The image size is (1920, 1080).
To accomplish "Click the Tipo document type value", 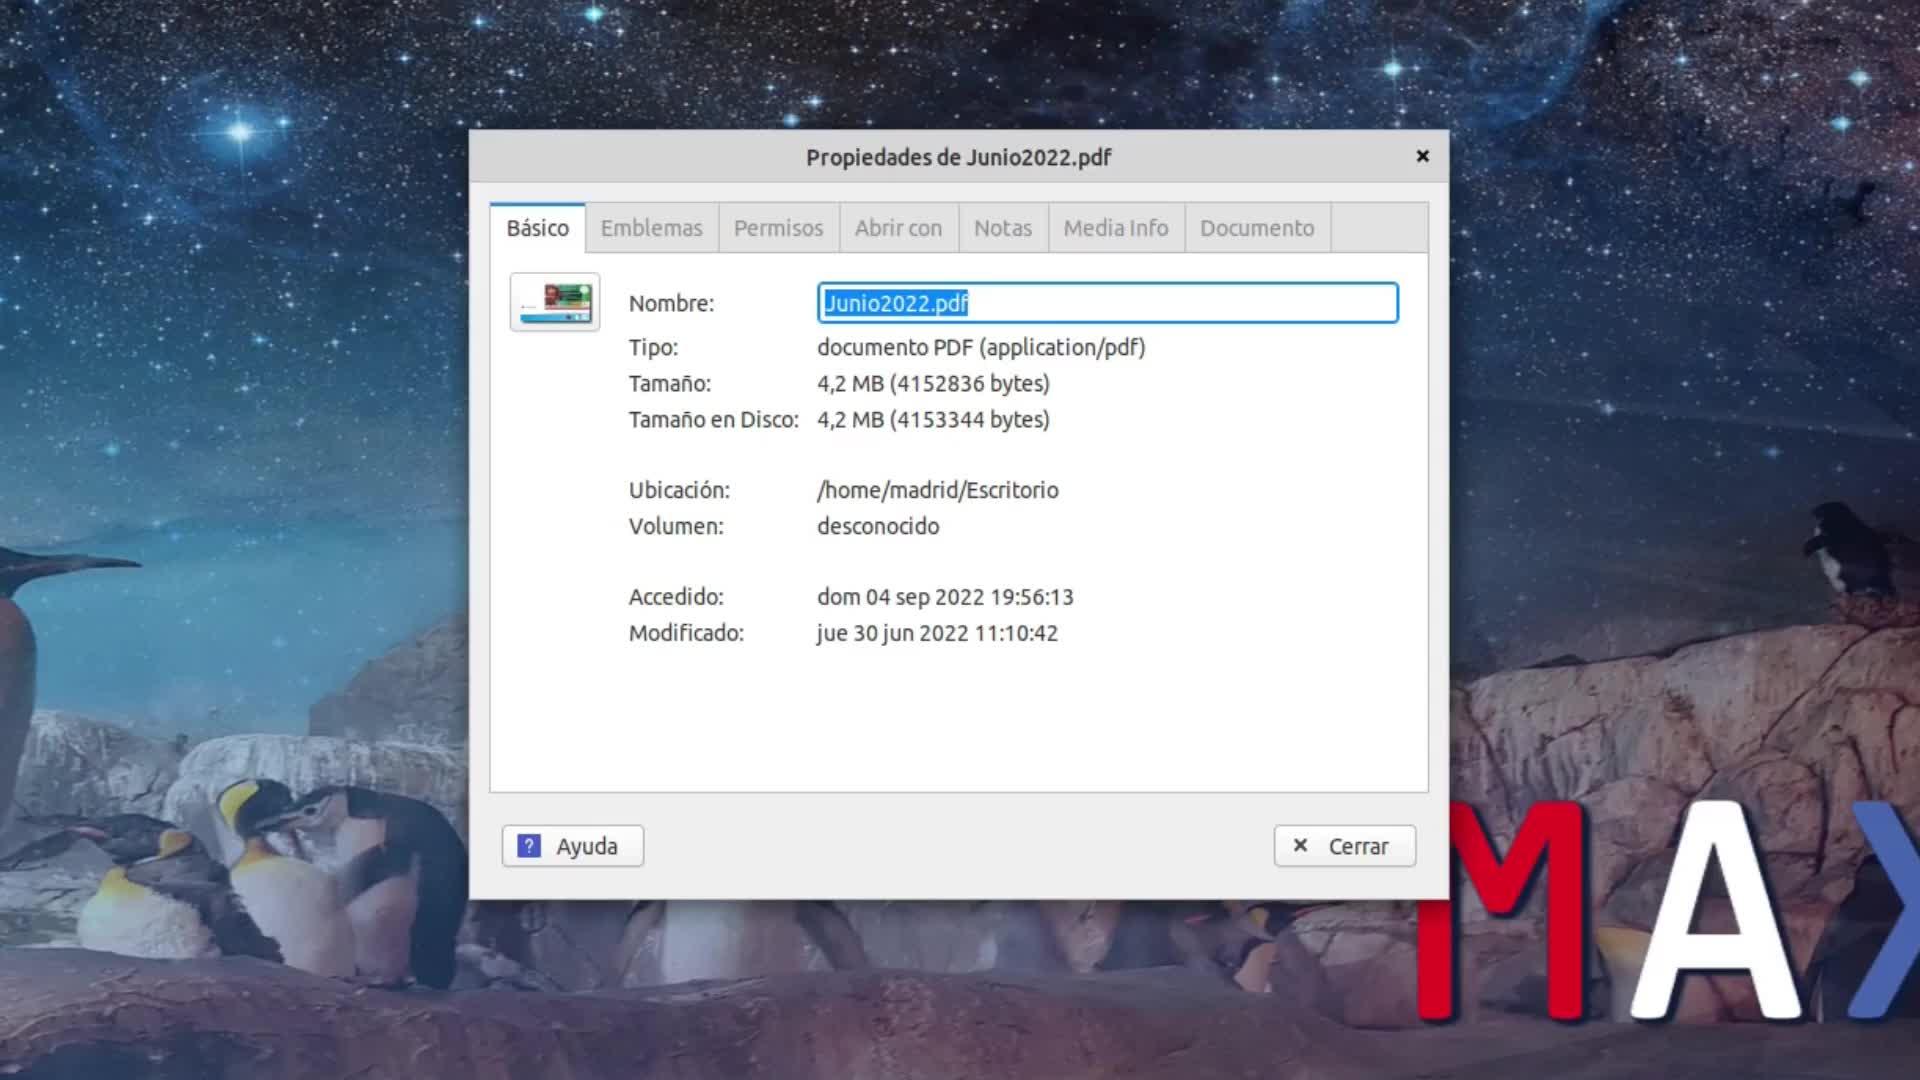I will pyautogui.click(x=980, y=347).
